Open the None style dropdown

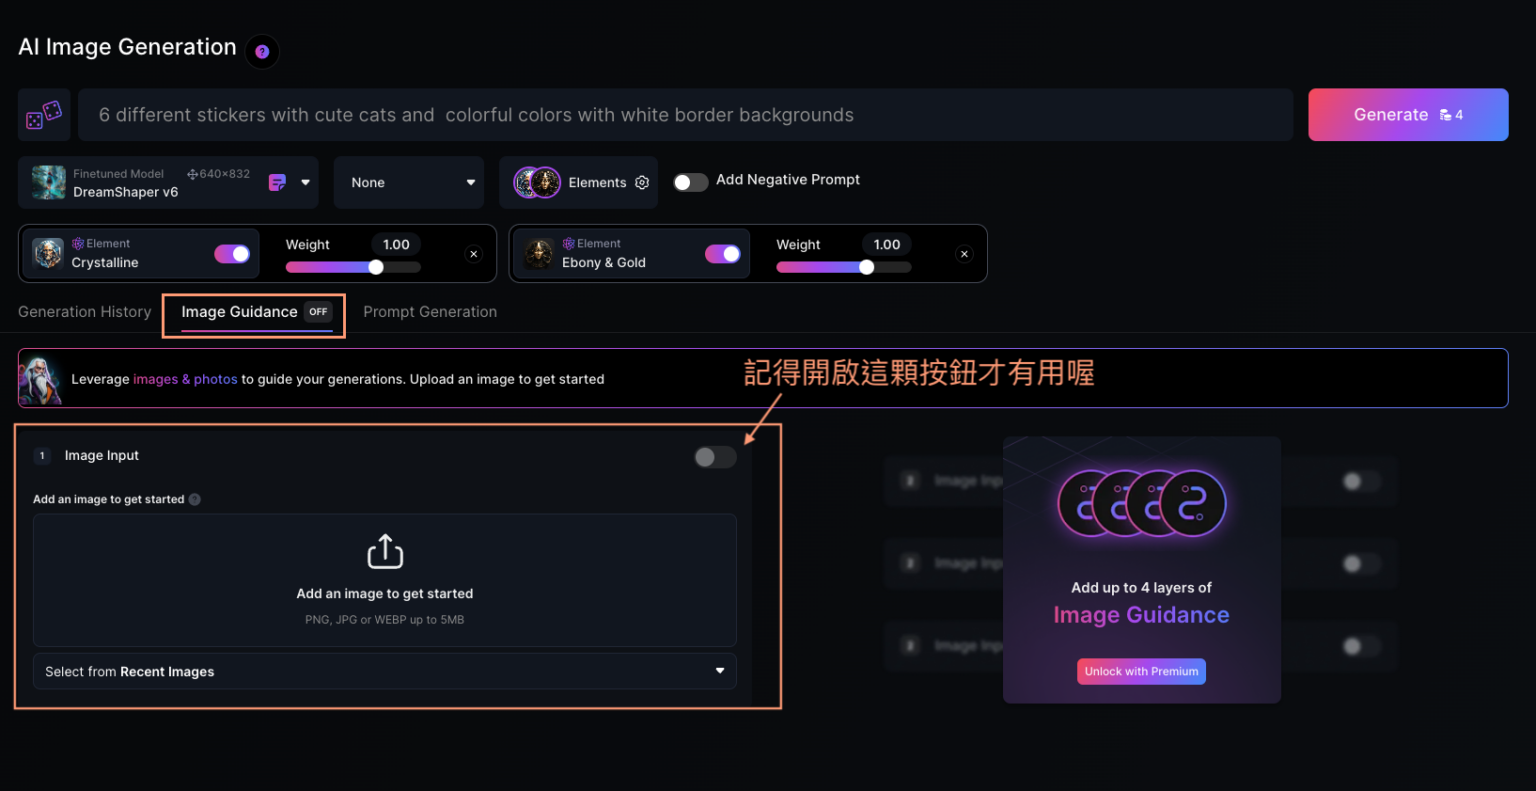tap(409, 183)
